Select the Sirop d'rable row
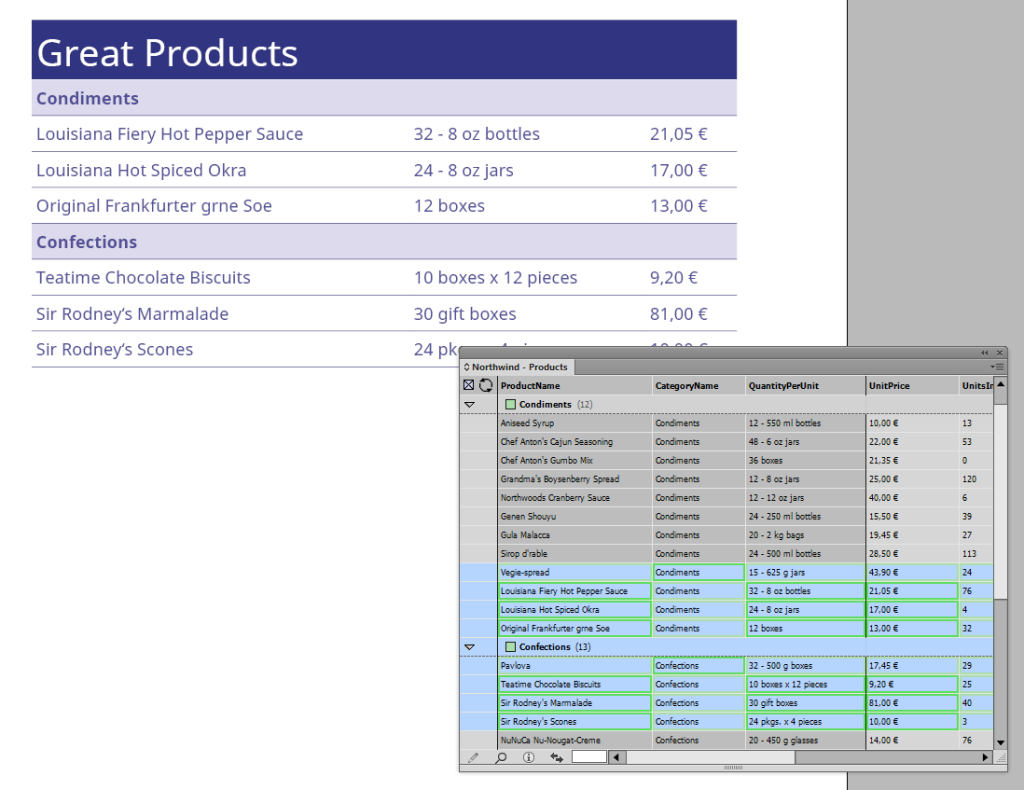 (726, 554)
